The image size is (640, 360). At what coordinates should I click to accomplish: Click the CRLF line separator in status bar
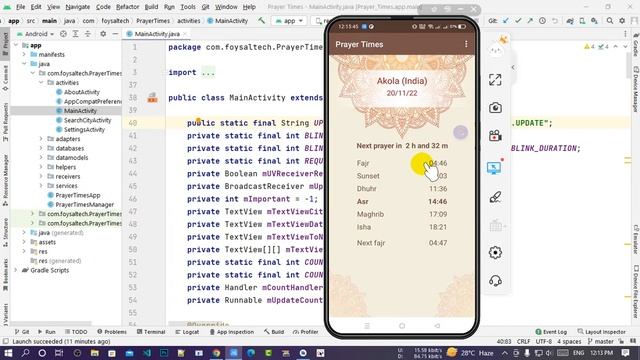(x=523, y=341)
